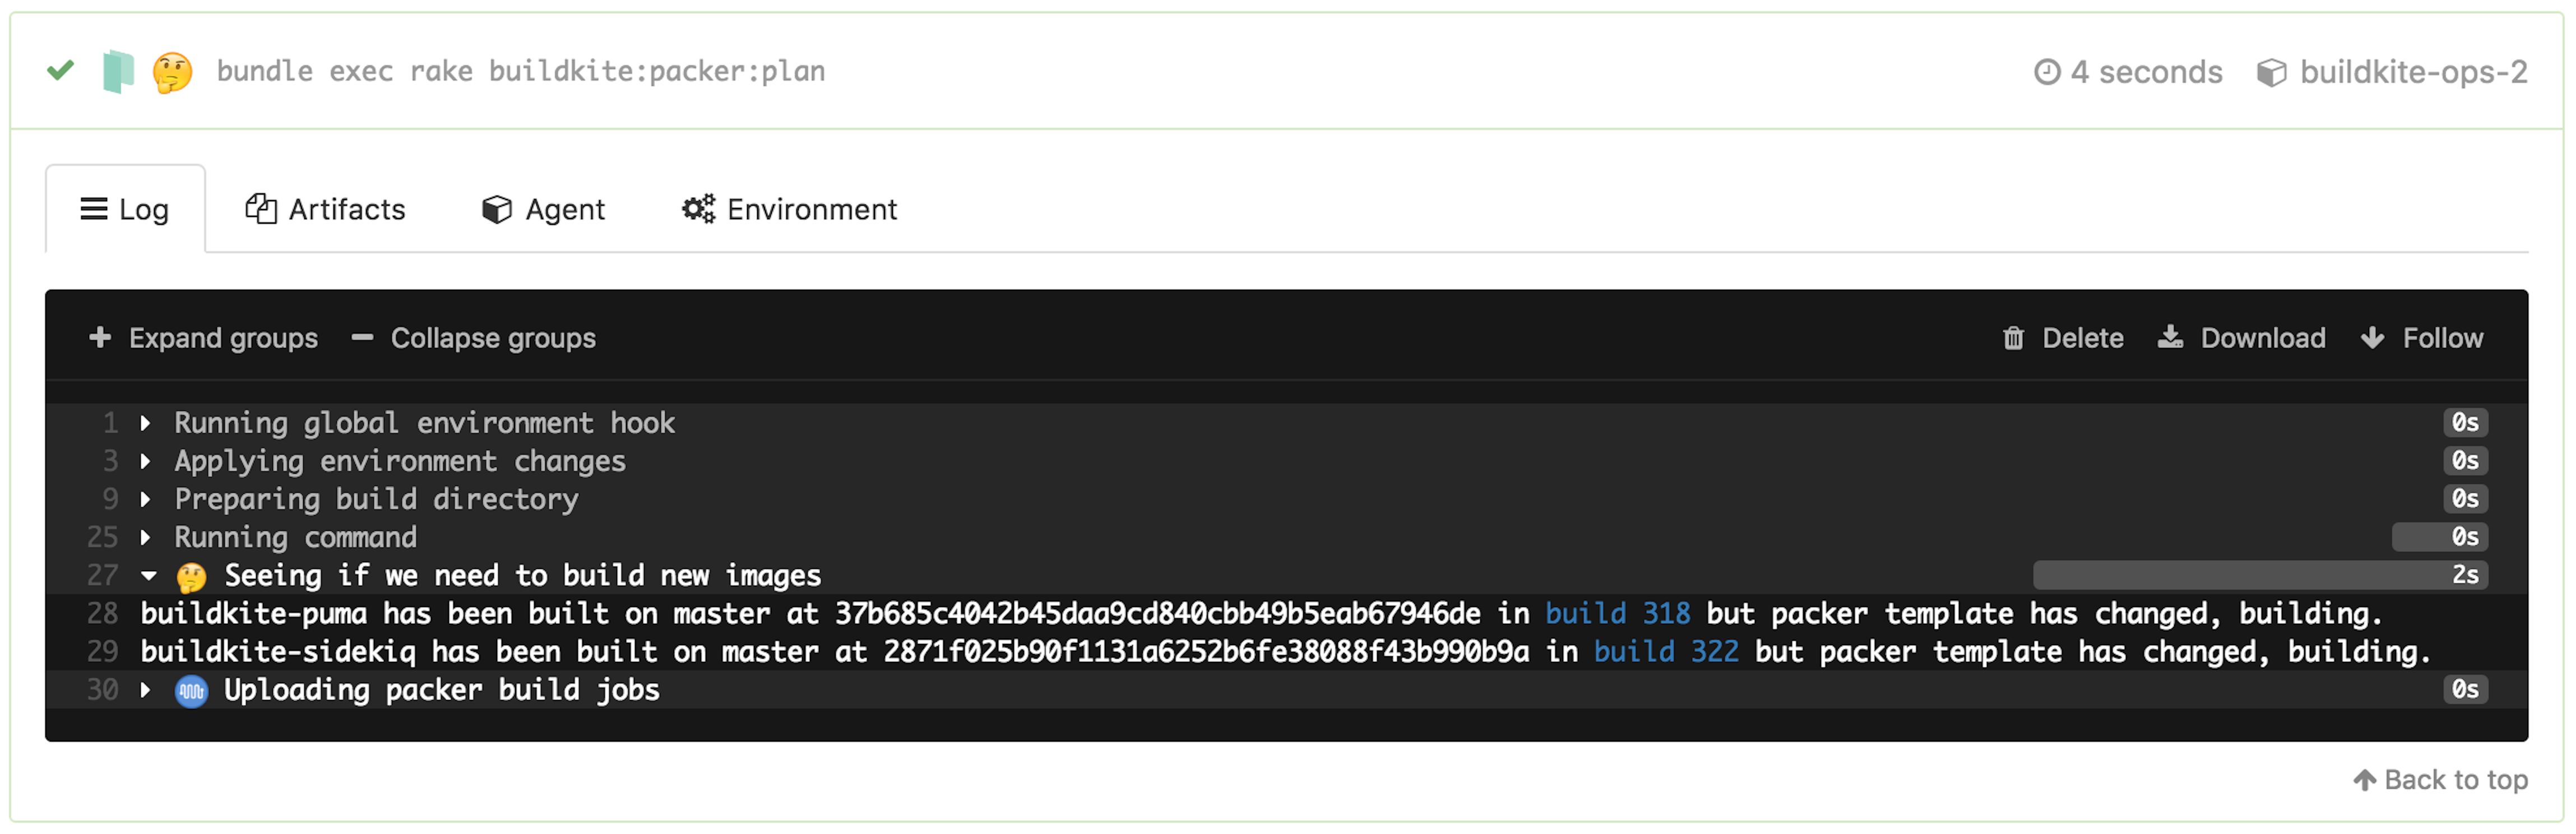Expand the Preparing build directory group
Screen dimensions: 2576x834
(x=146, y=499)
